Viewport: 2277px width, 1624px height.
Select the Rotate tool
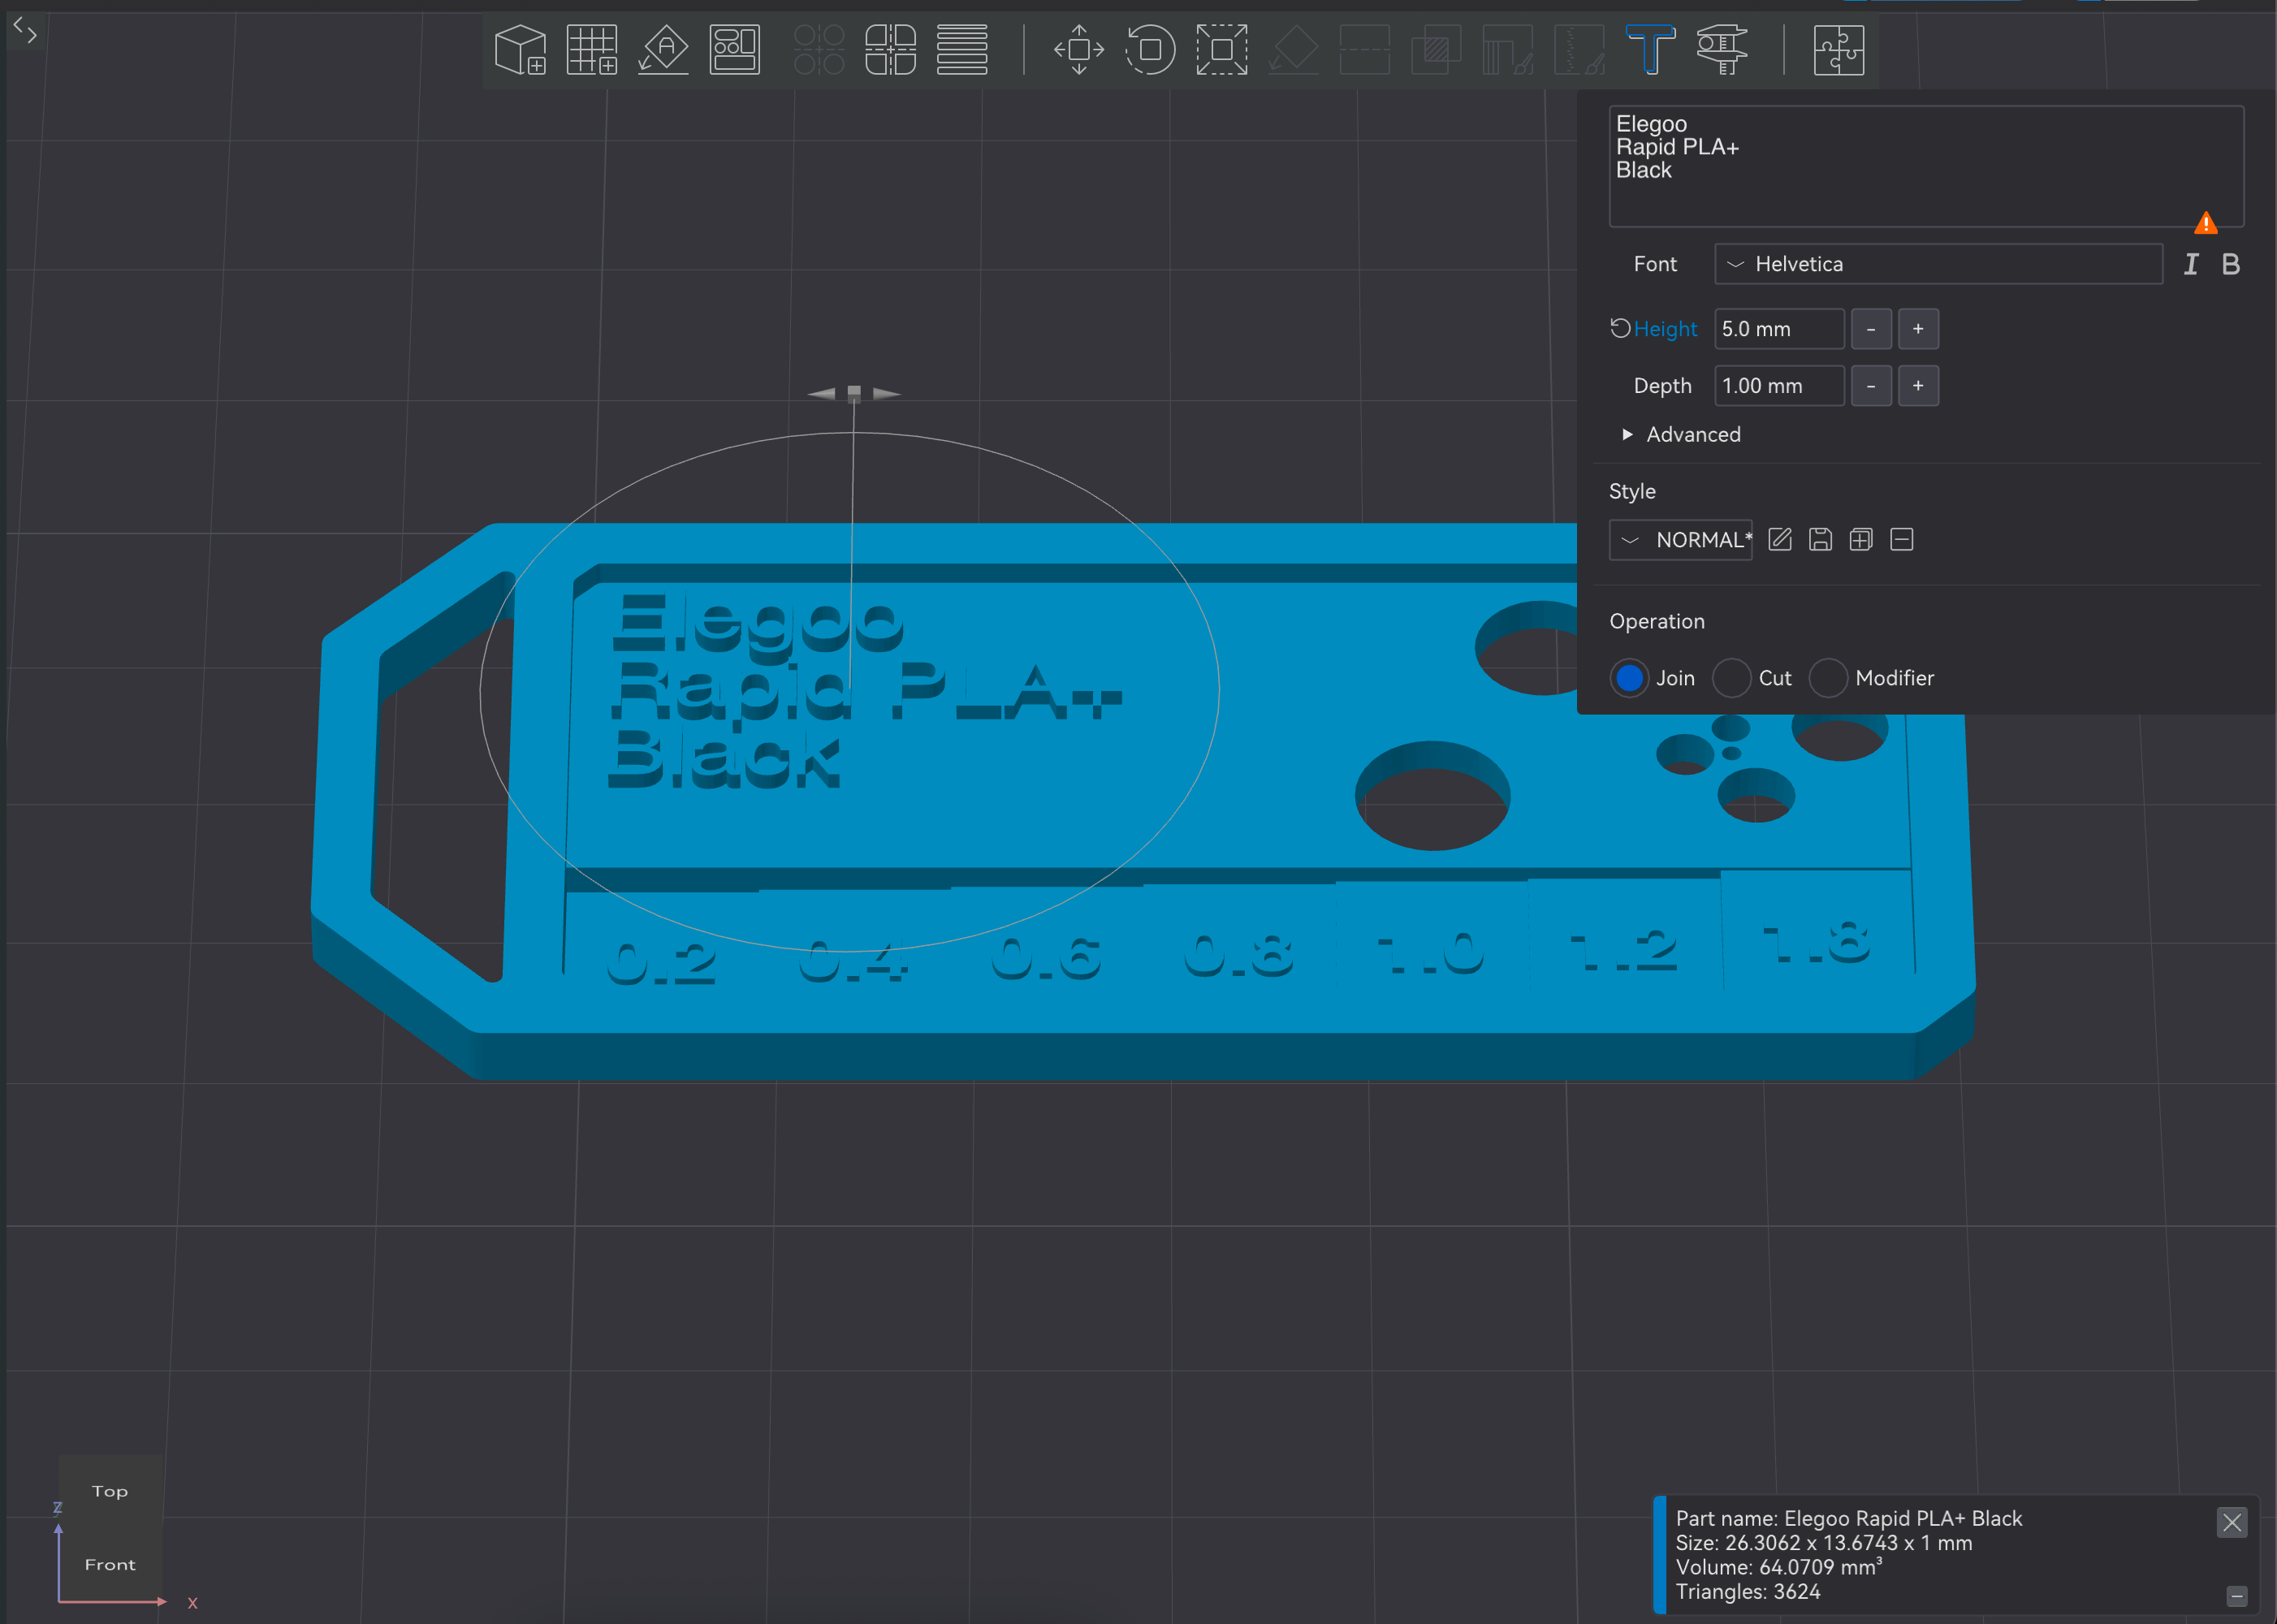pos(1150,50)
